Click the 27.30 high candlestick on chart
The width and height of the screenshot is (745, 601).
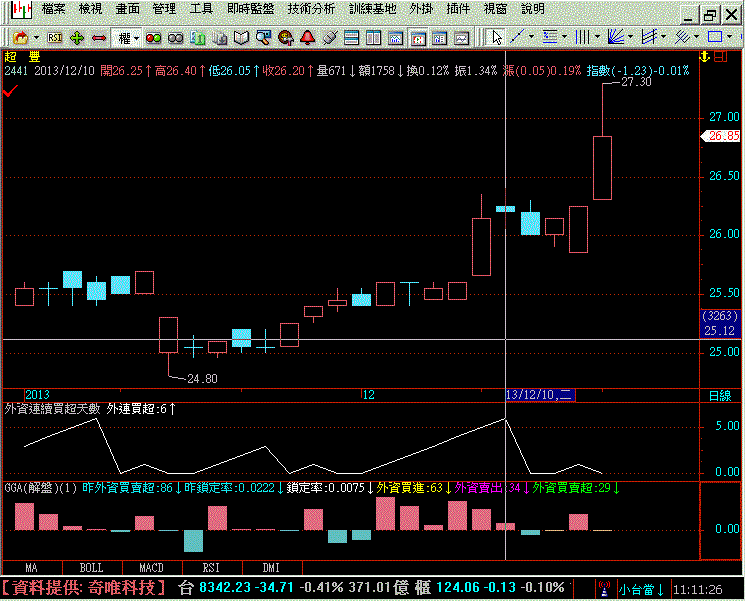(603, 167)
